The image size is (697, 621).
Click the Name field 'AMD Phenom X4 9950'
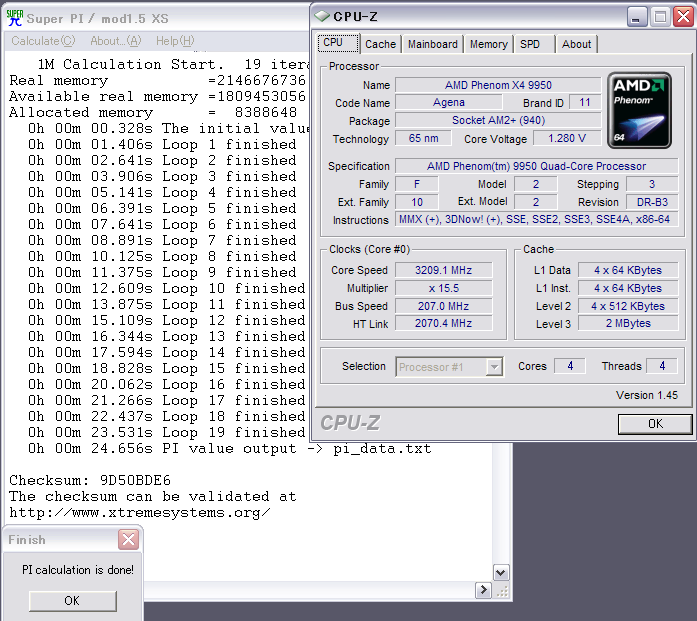pos(498,85)
